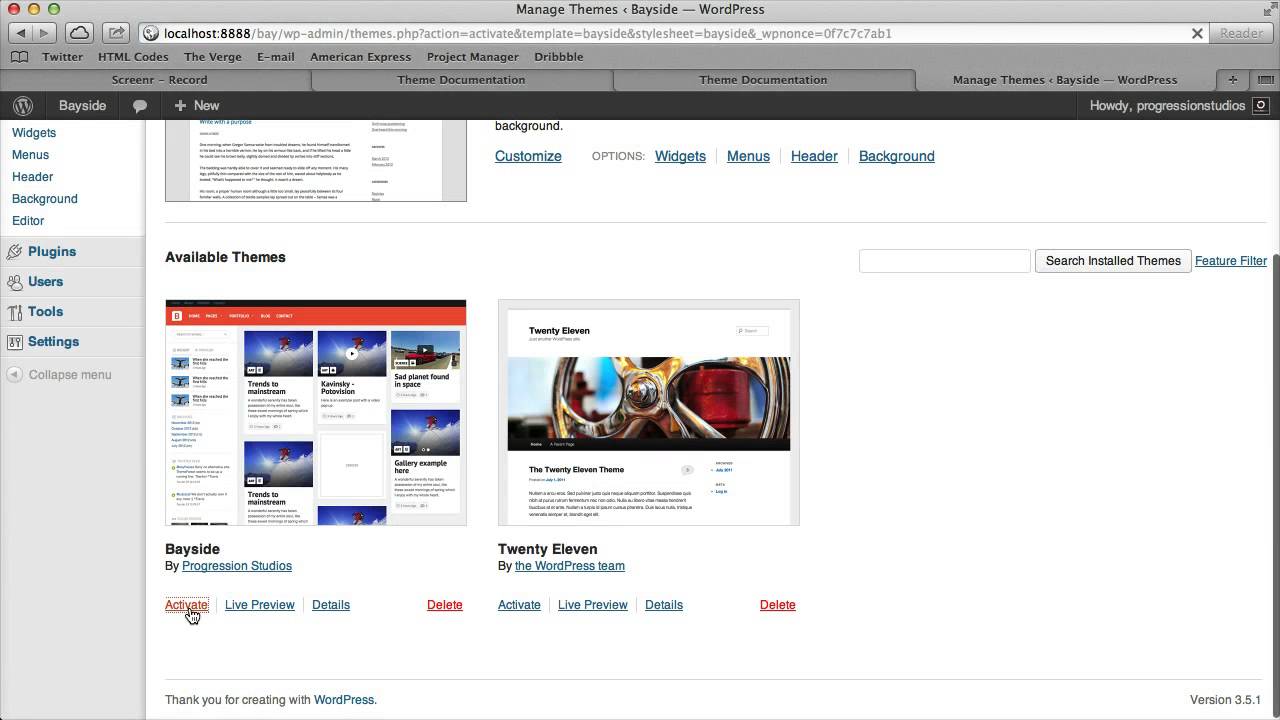Viewport: 1280px width, 720px height.
Task: Click Header link in theme OPTIONS row
Action: tap(814, 156)
